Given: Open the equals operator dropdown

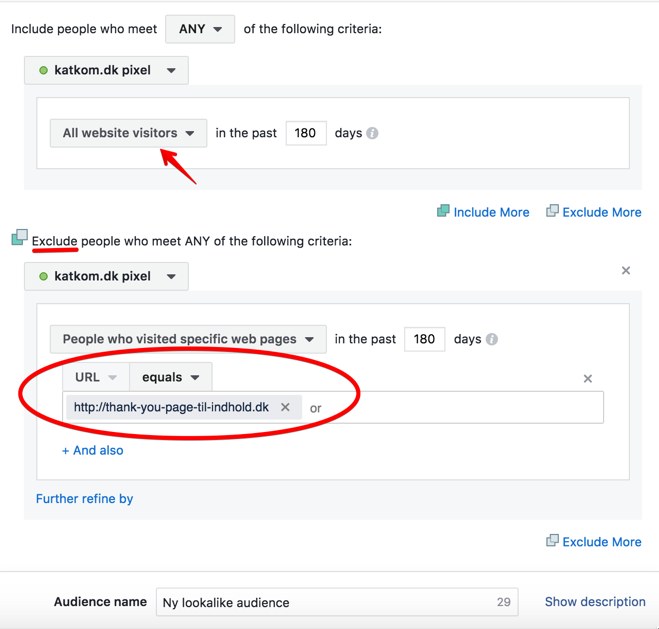Looking at the screenshot, I should pos(170,377).
